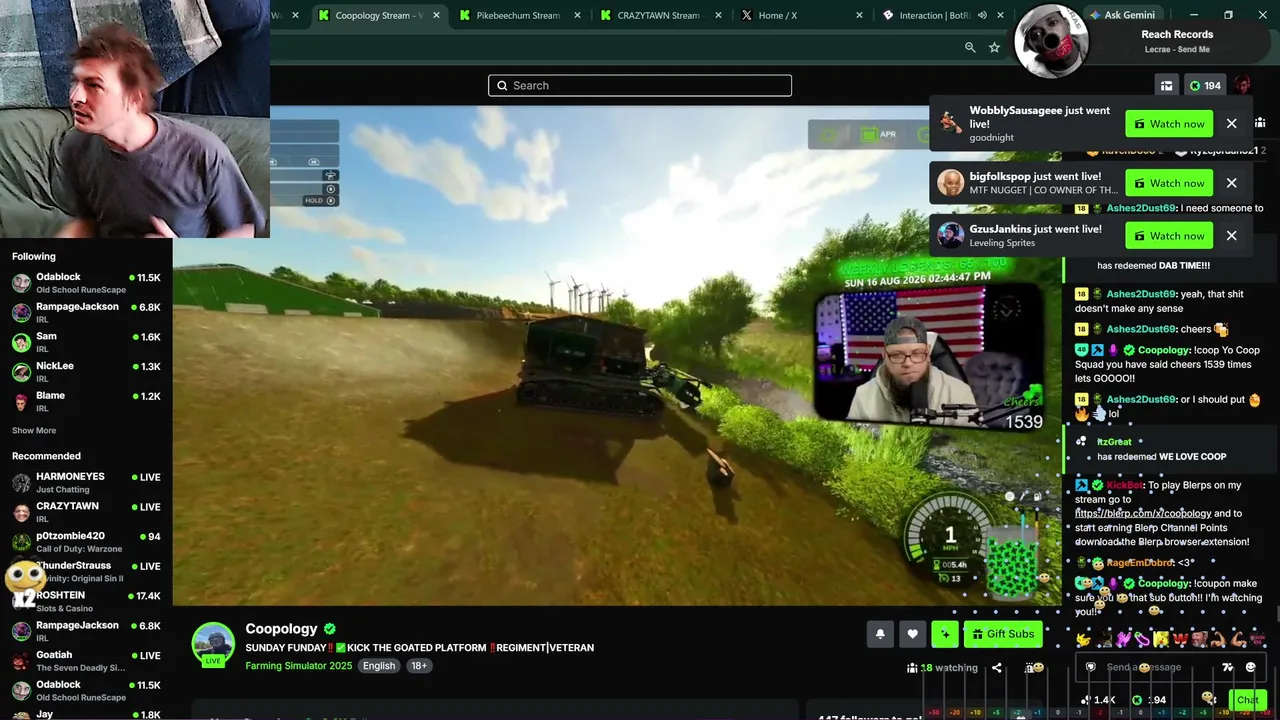Click the share icon next to watching count
This screenshot has height=720, width=1280.
coord(996,668)
